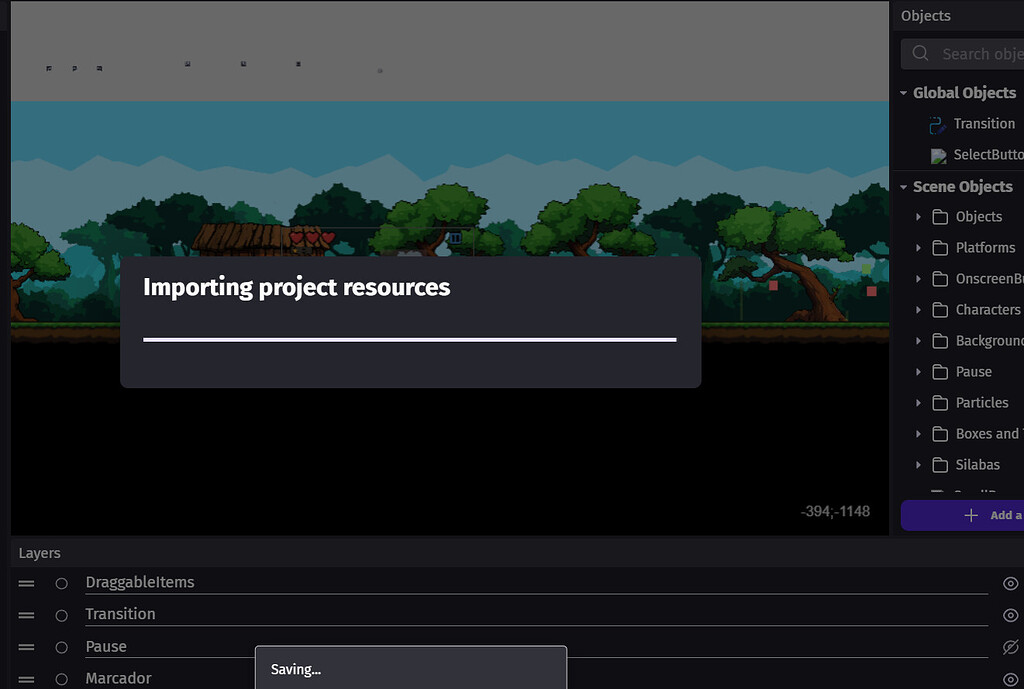1024x689 pixels.
Task: Click the Silabas folder icon
Action: [939, 464]
